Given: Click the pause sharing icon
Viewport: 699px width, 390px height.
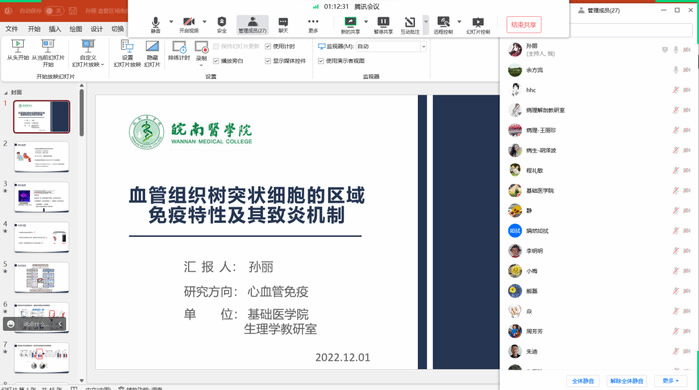Looking at the screenshot, I should tap(383, 25).
